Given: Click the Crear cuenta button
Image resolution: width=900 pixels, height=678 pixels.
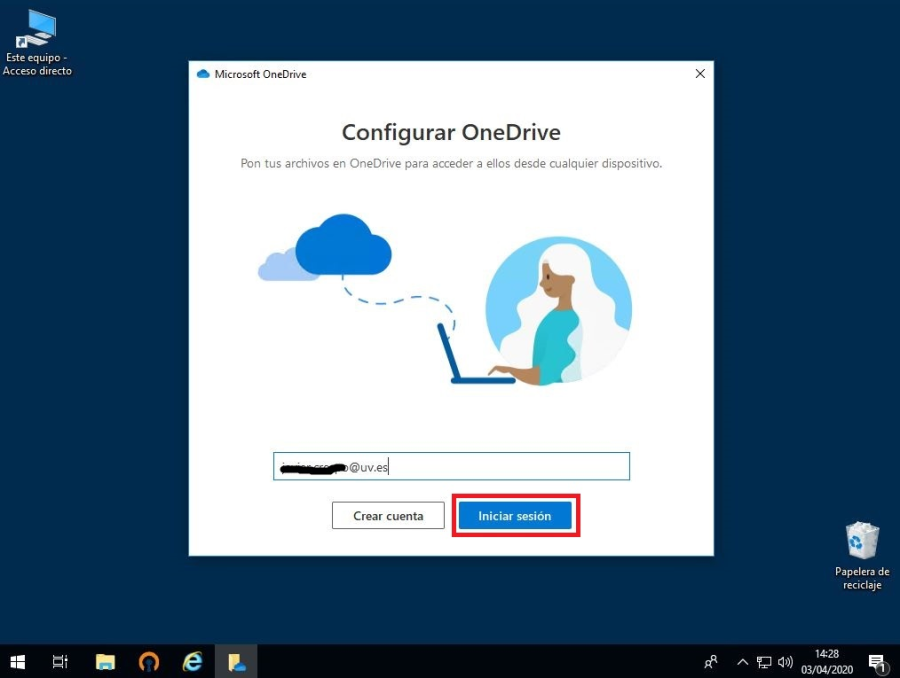Looking at the screenshot, I should pos(388,516).
